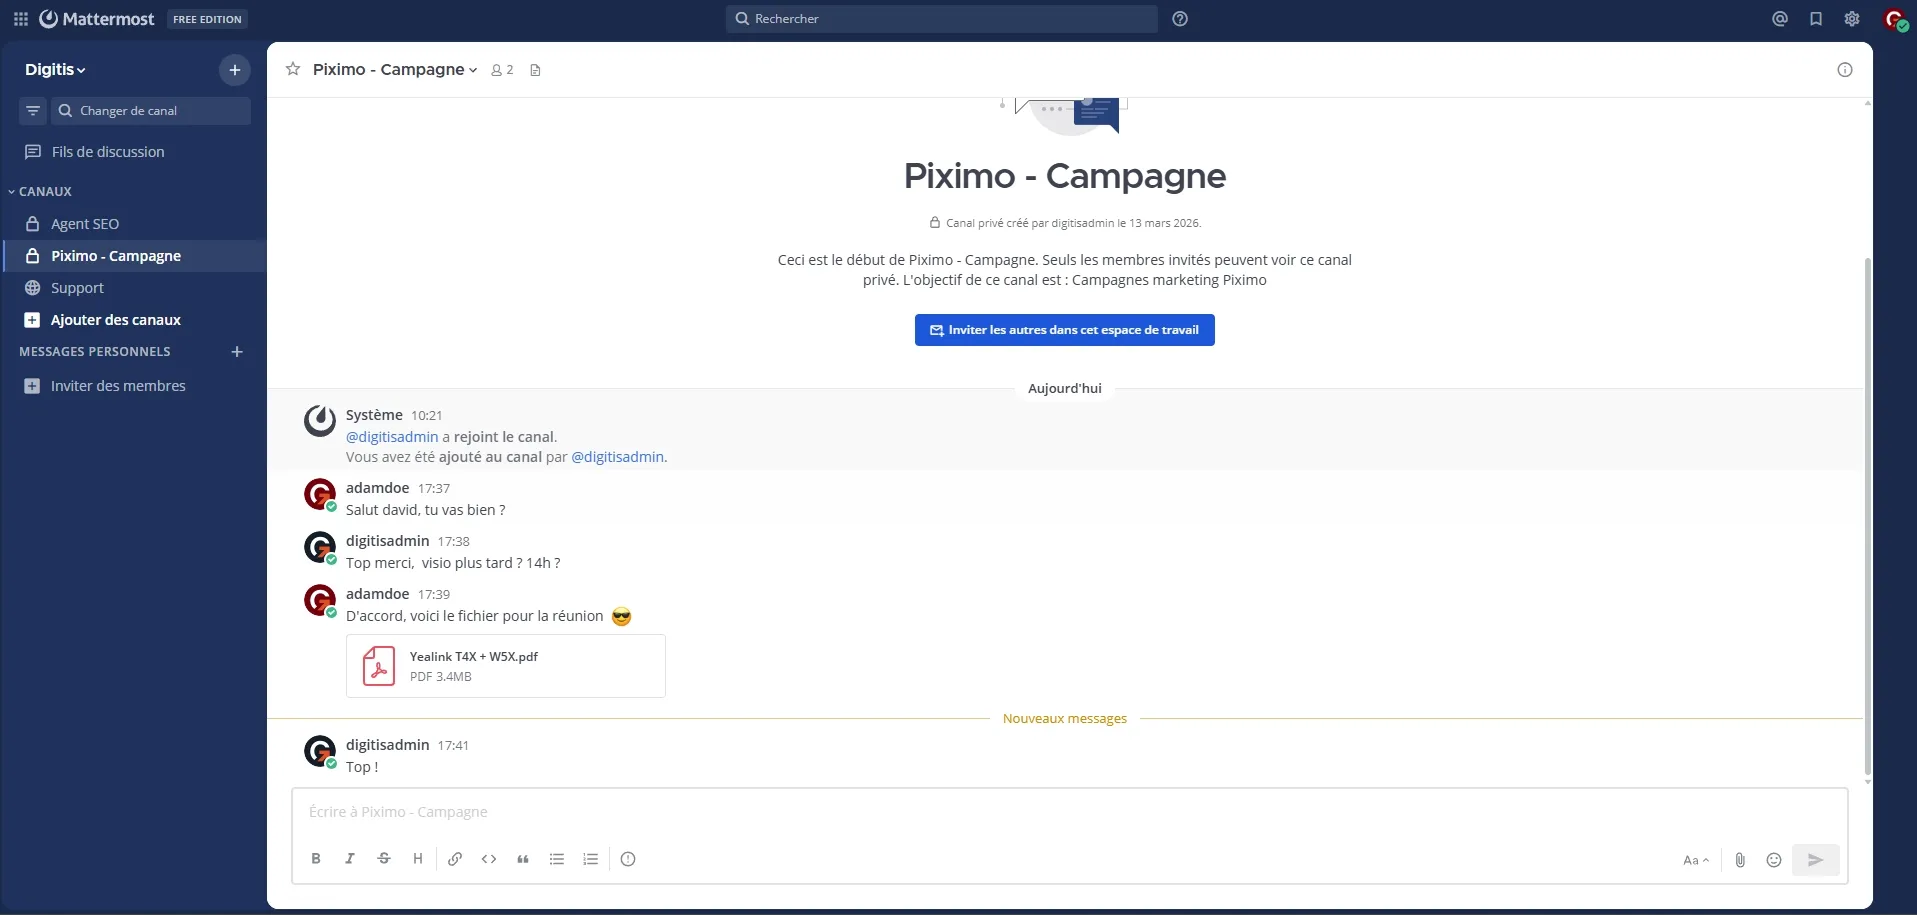The image size is (1917, 915).
Task: Attach a file with the paperclip icon
Action: point(1740,859)
